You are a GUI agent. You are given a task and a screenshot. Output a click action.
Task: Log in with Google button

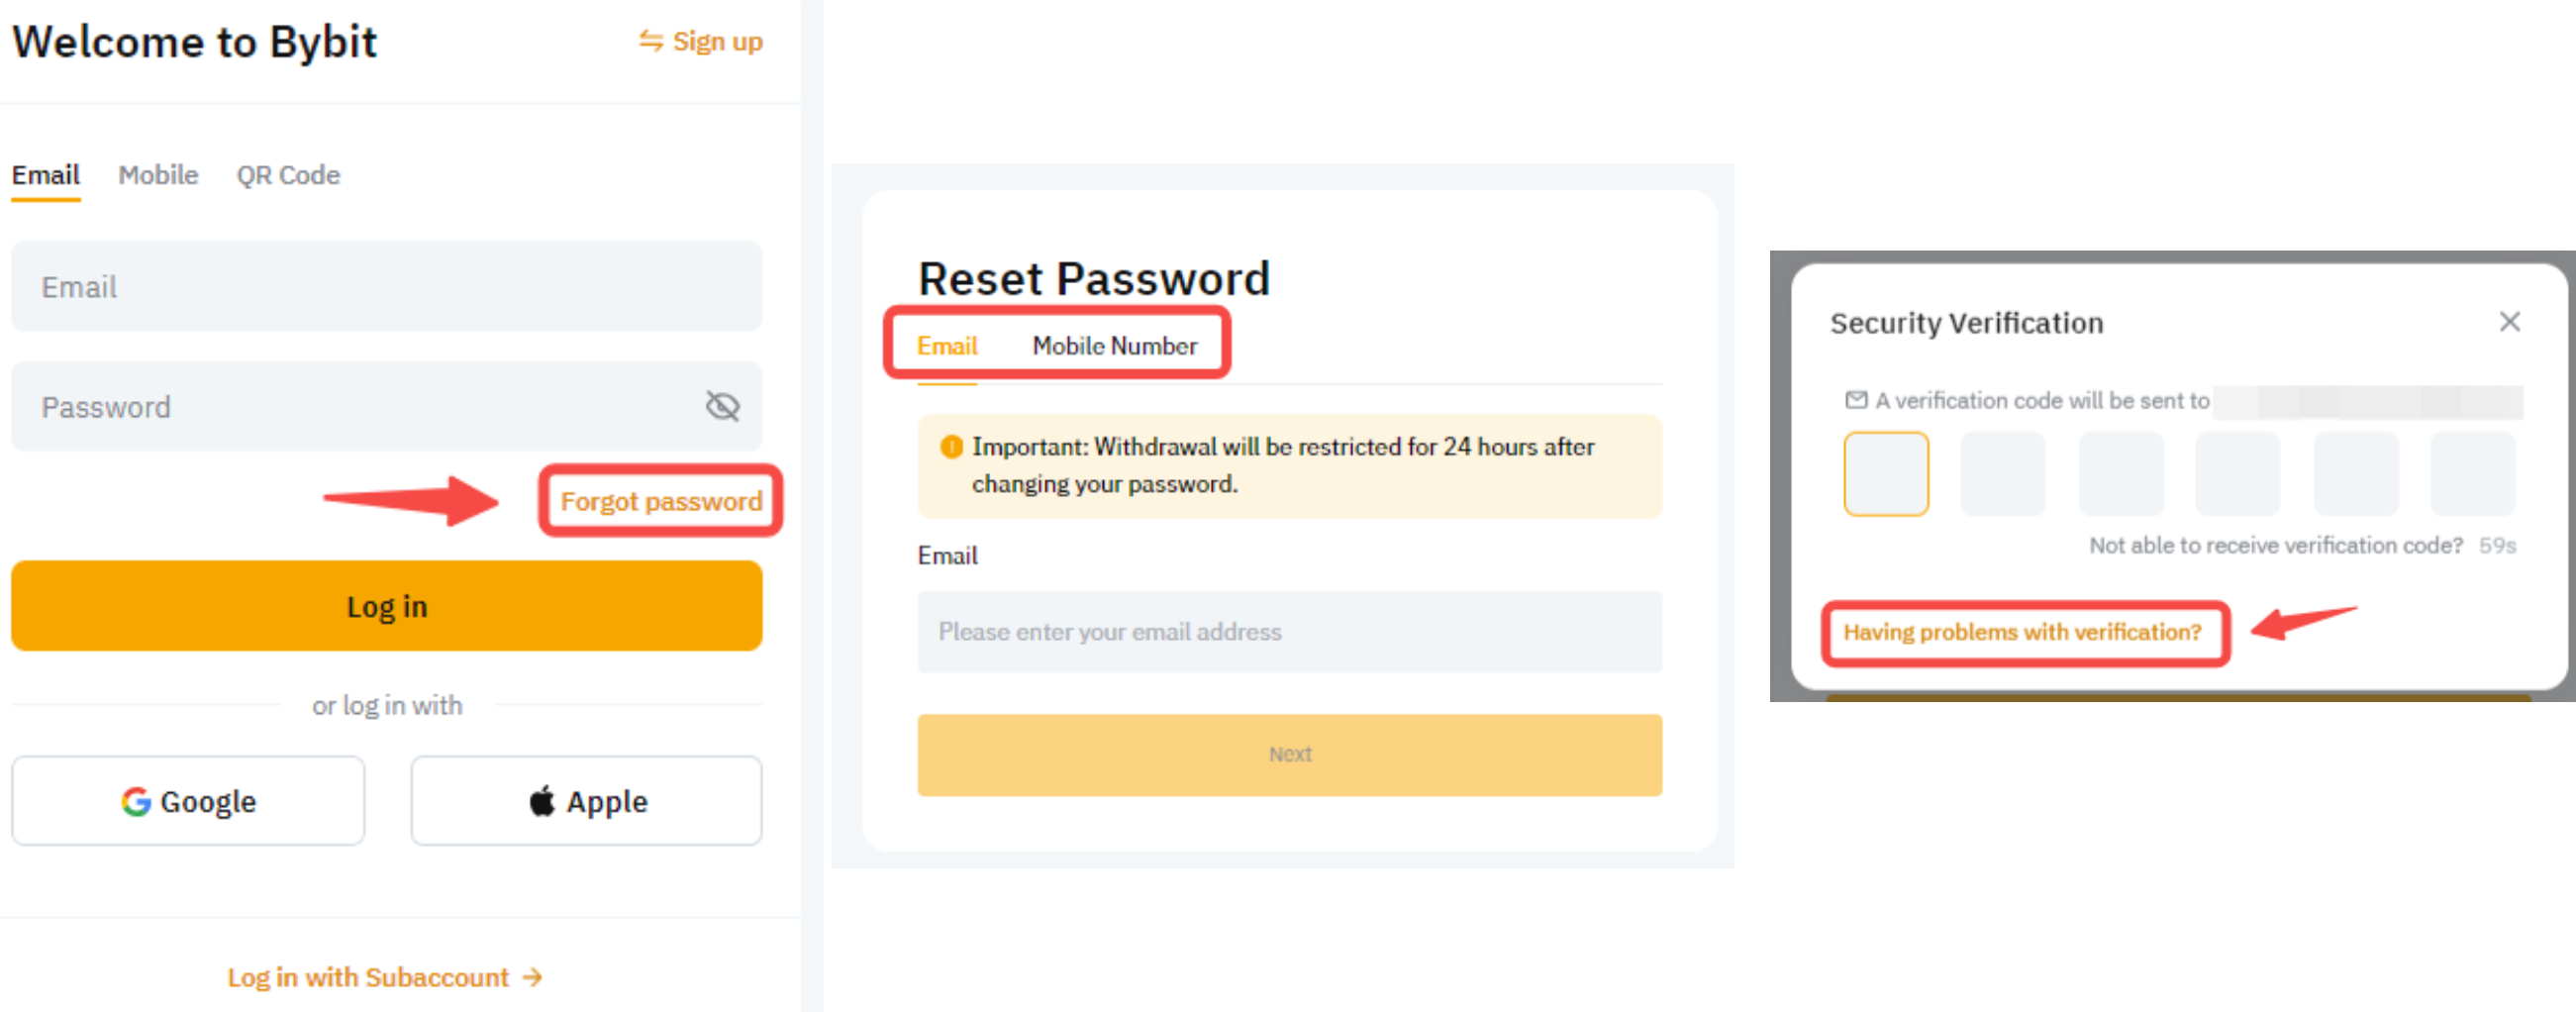(188, 801)
